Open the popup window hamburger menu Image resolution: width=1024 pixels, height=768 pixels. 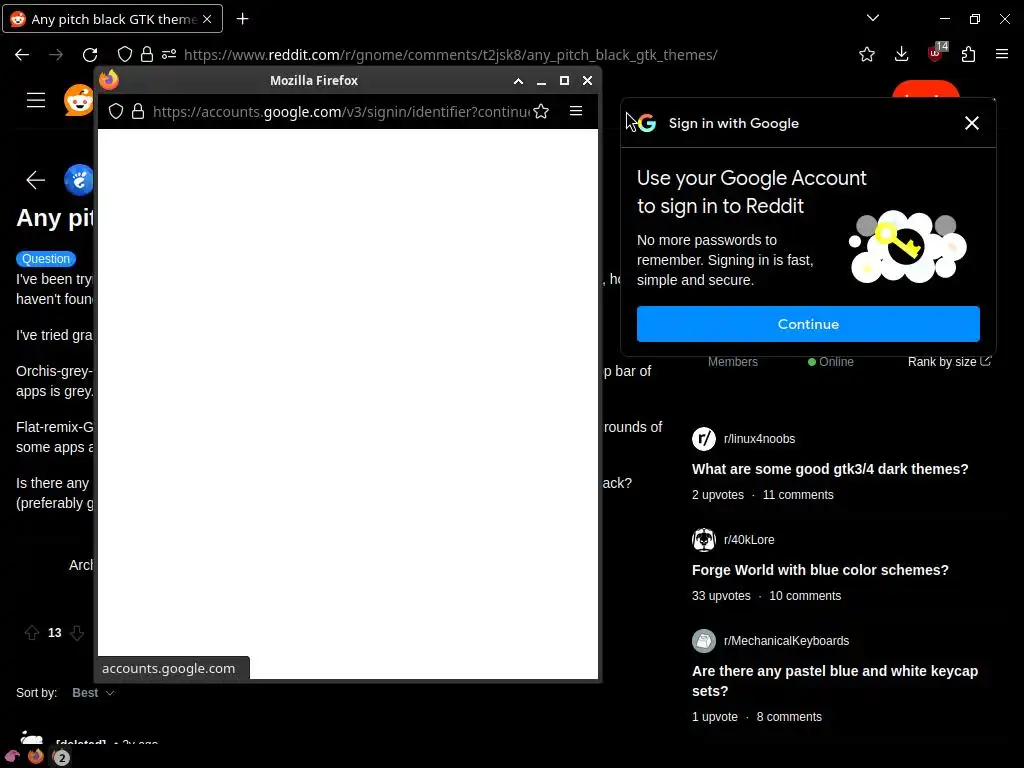click(x=576, y=111)
